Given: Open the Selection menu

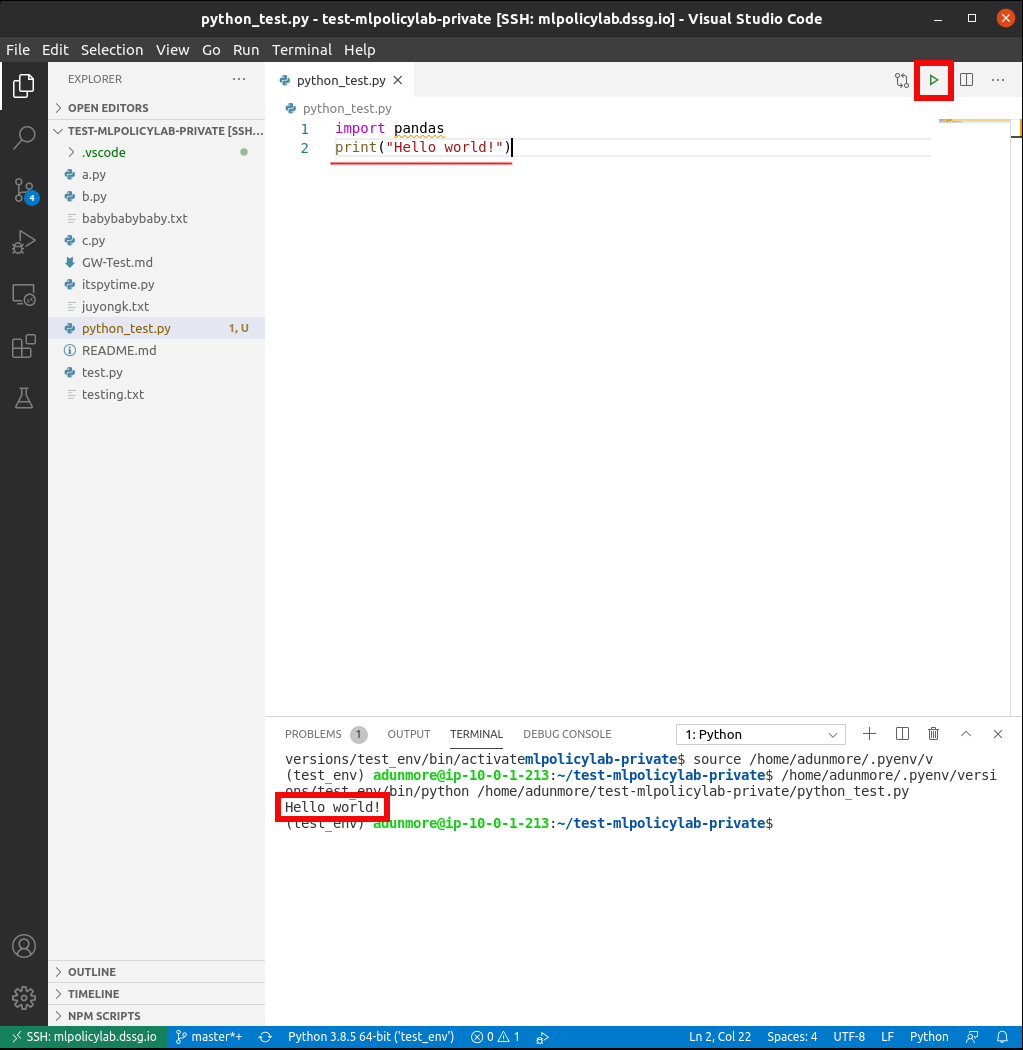Looking at the screenshot, I should coord(112,50).
